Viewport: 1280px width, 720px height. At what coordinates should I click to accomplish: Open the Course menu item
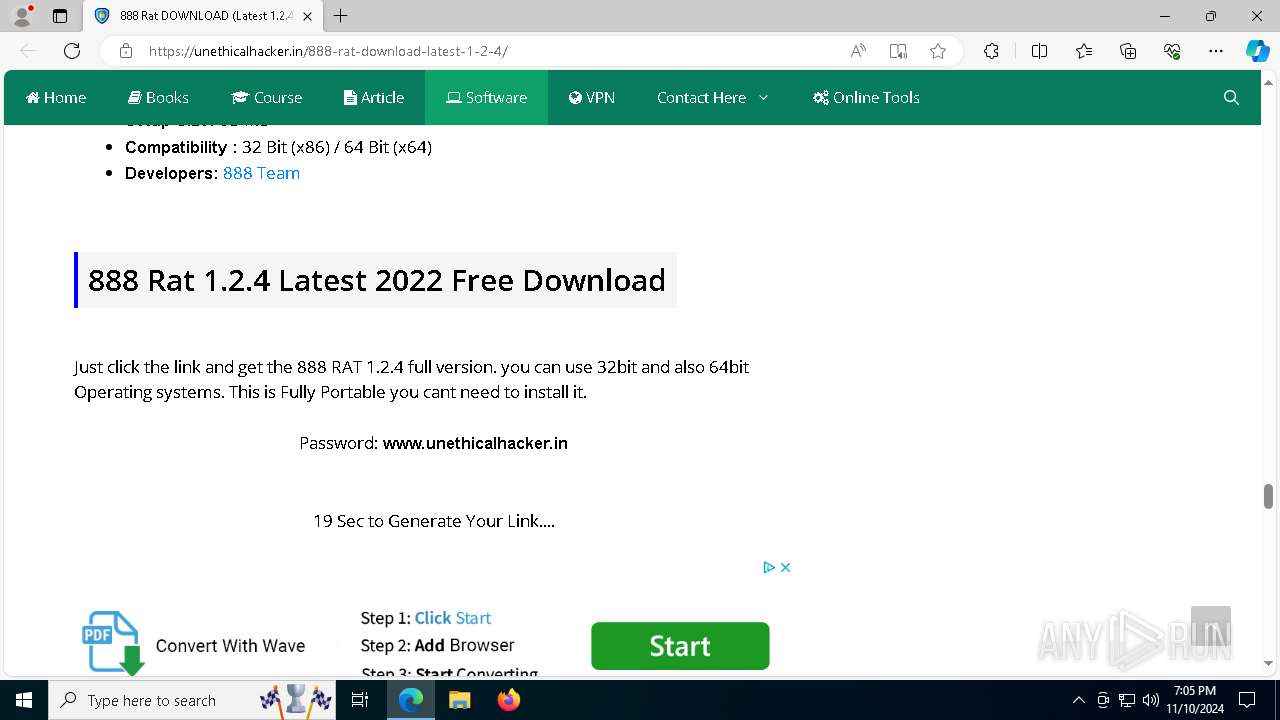point(266,97)
